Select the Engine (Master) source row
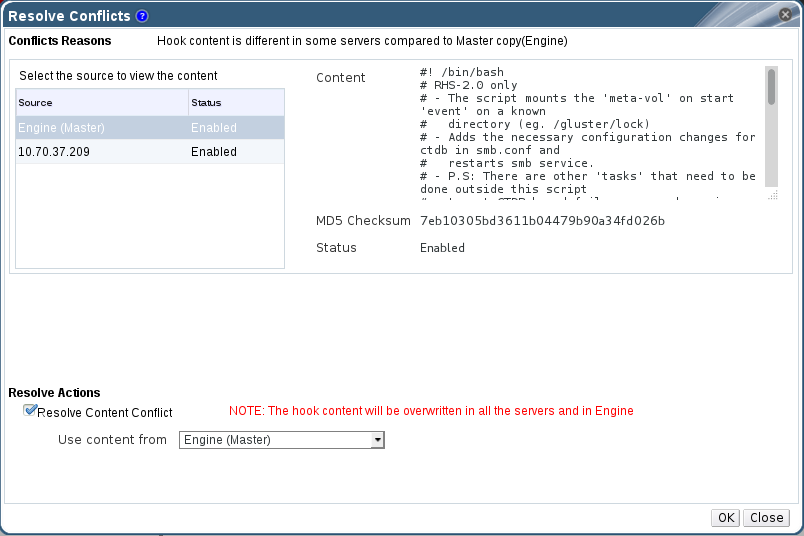 coord(102,128)
